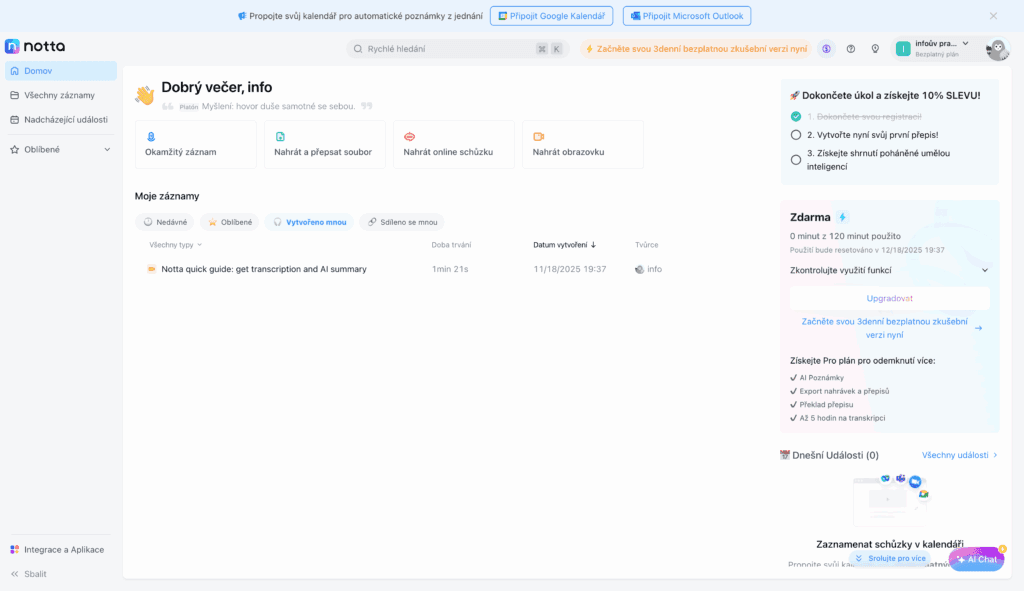Image resolution: width=1024 pixels, height=591 pixels.
Task: Open Všechny záznamy in the sidebar
Action: [59, 95]
